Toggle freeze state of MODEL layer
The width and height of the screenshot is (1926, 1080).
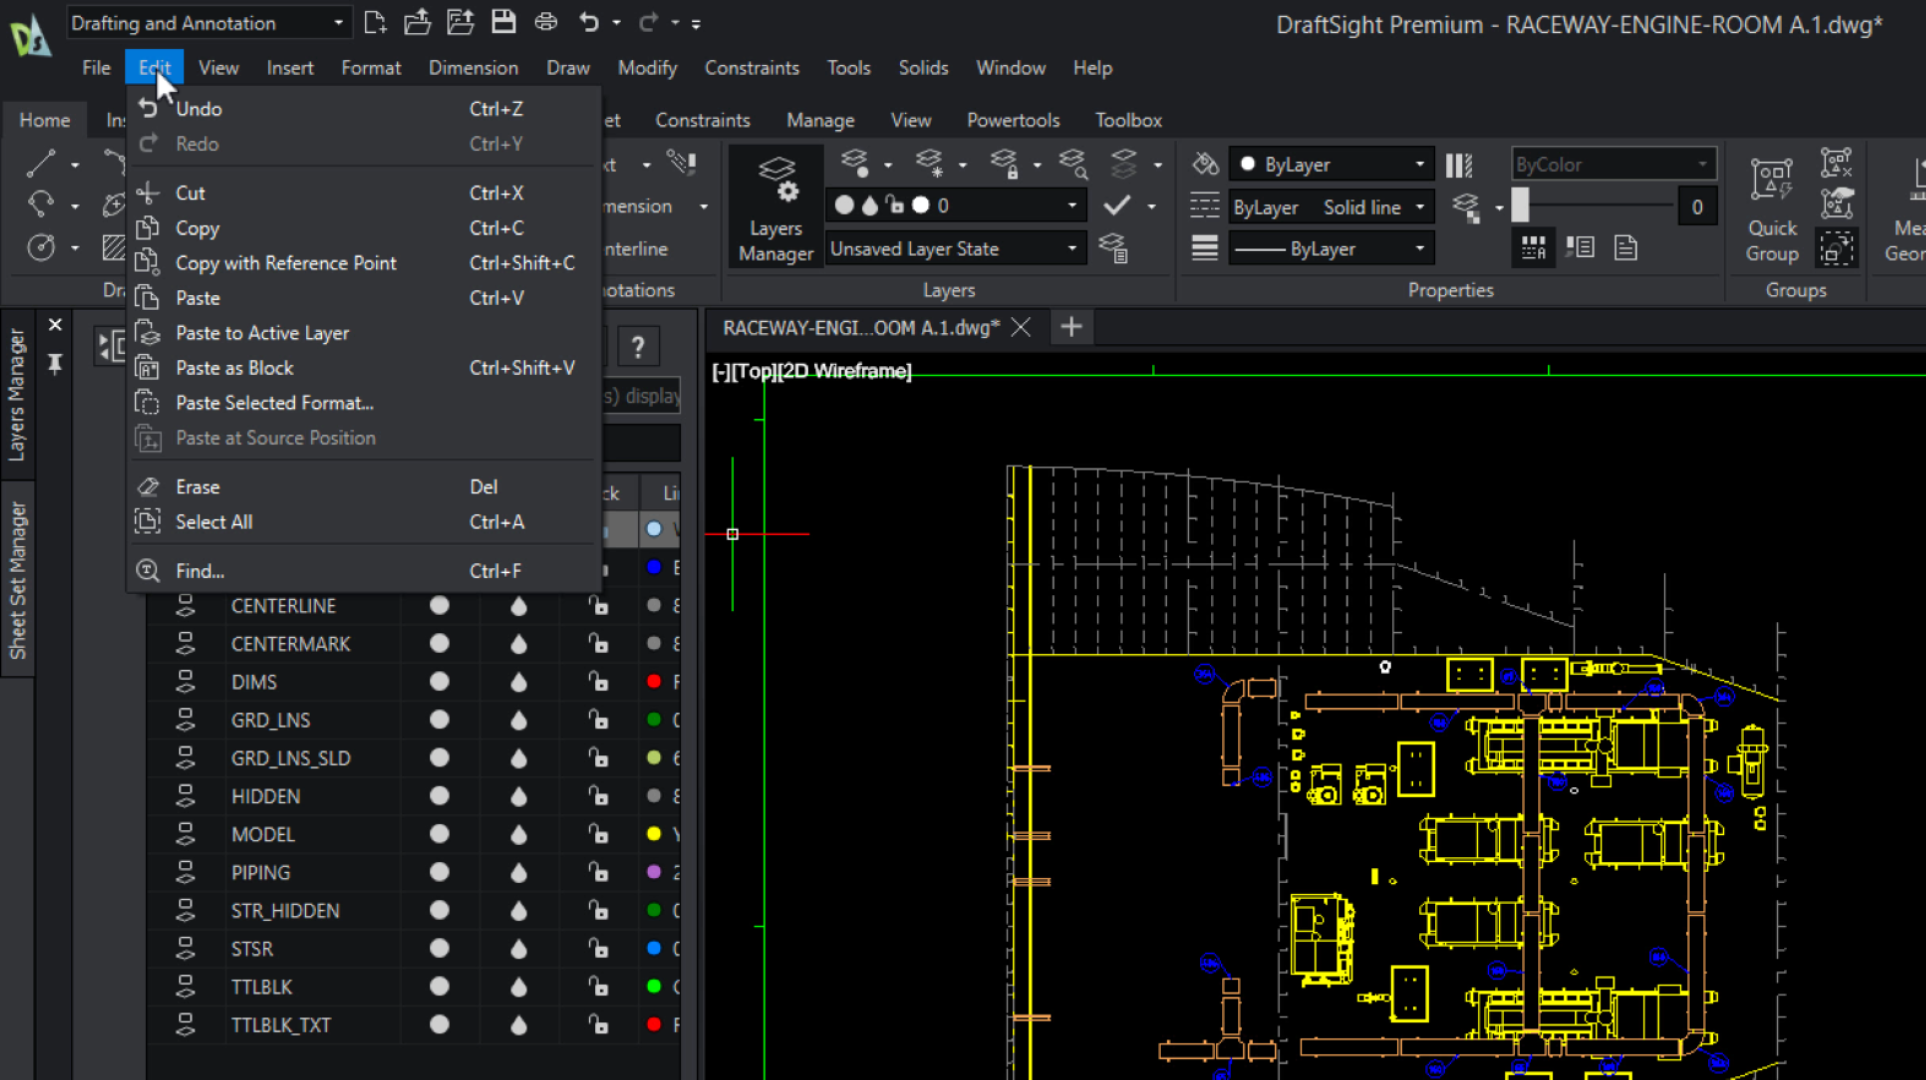point(518,835)
